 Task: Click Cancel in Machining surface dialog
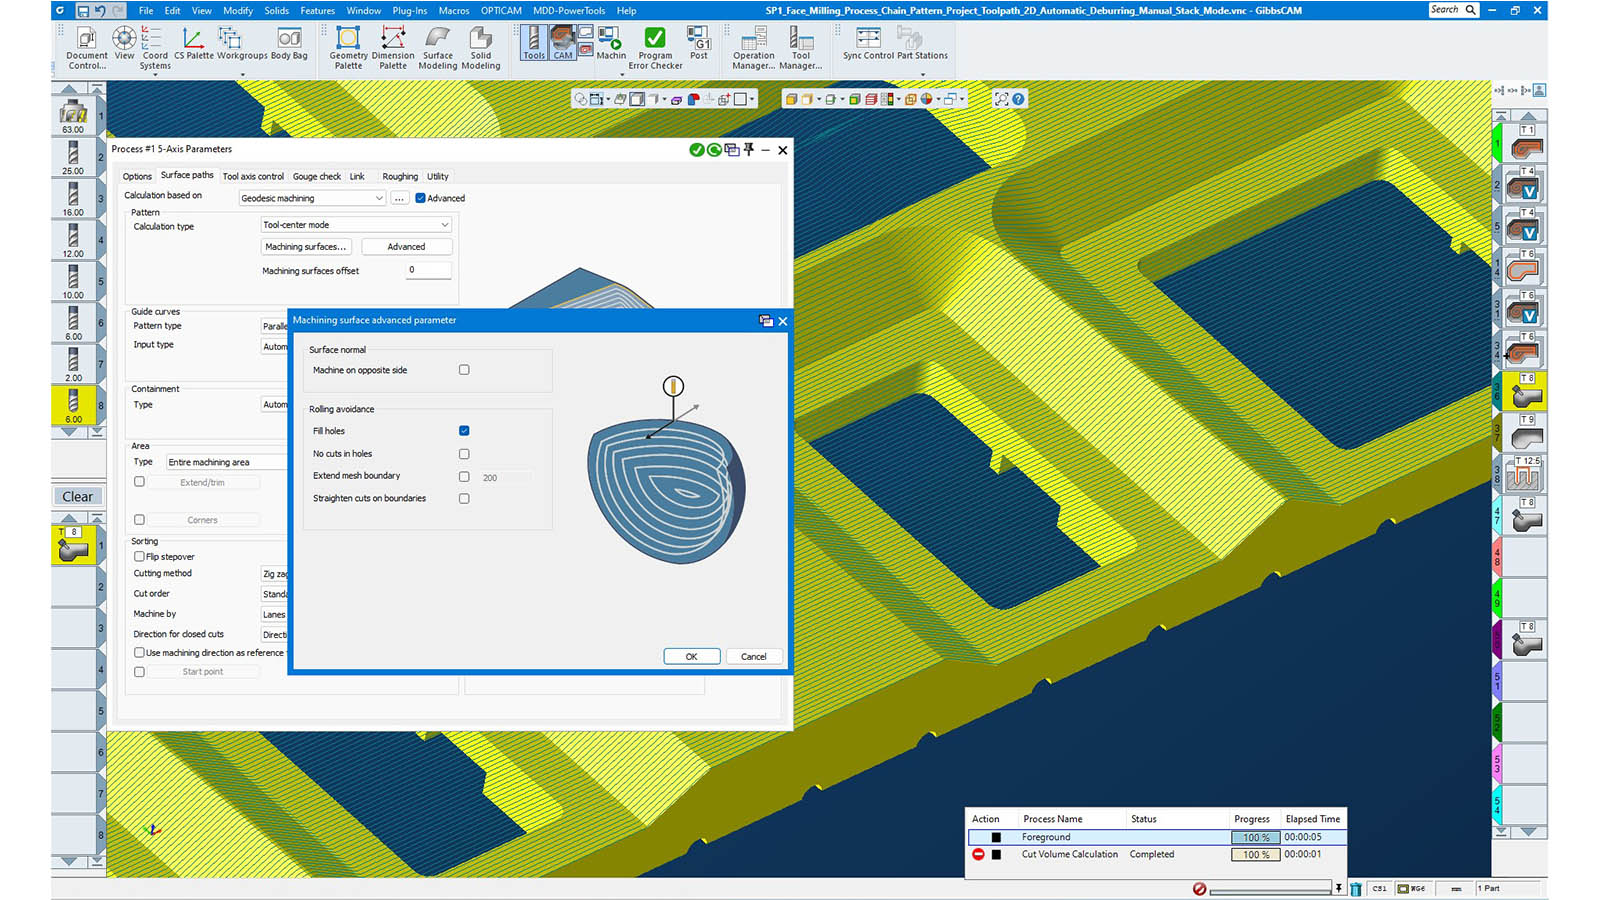click(754, 656)
